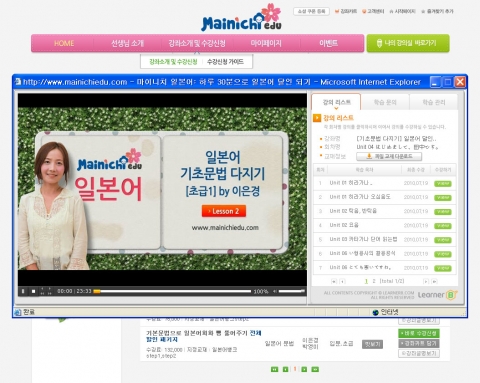This screenshot has width=480, height=383.
Task: Click VIEW for lecture row 1
Action: click(443, 184)
